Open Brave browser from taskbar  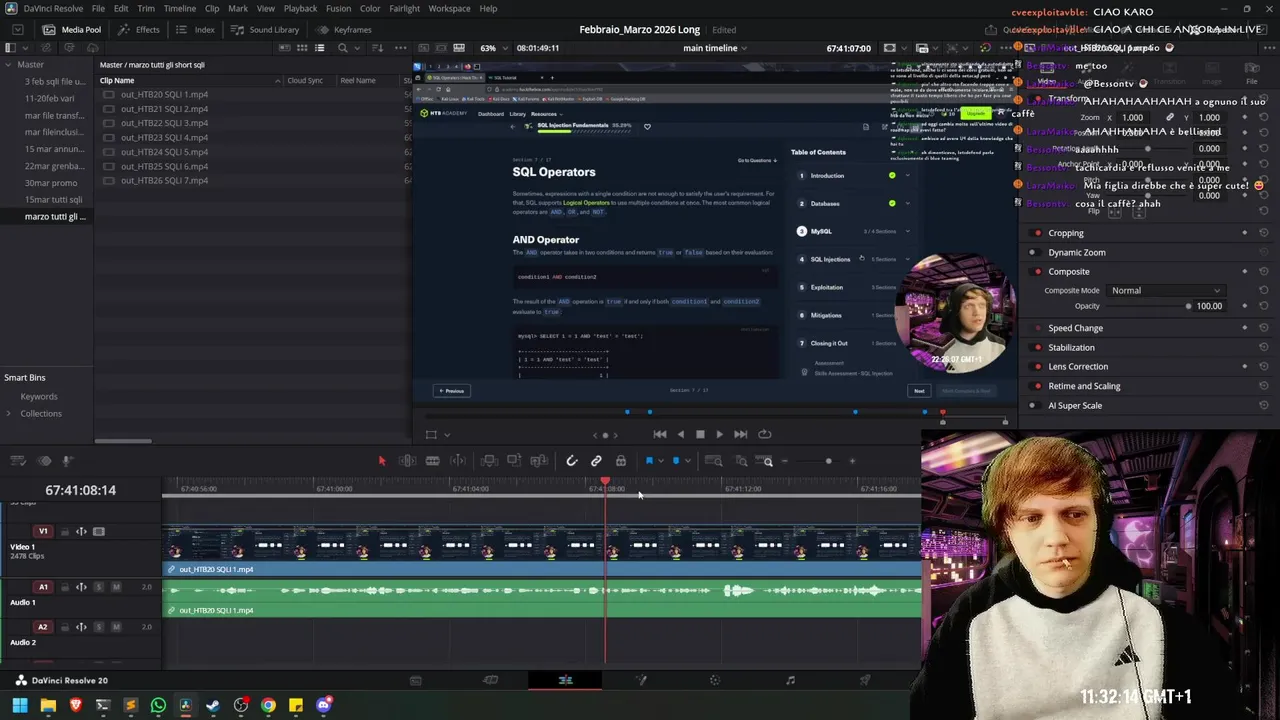(75, 706)
